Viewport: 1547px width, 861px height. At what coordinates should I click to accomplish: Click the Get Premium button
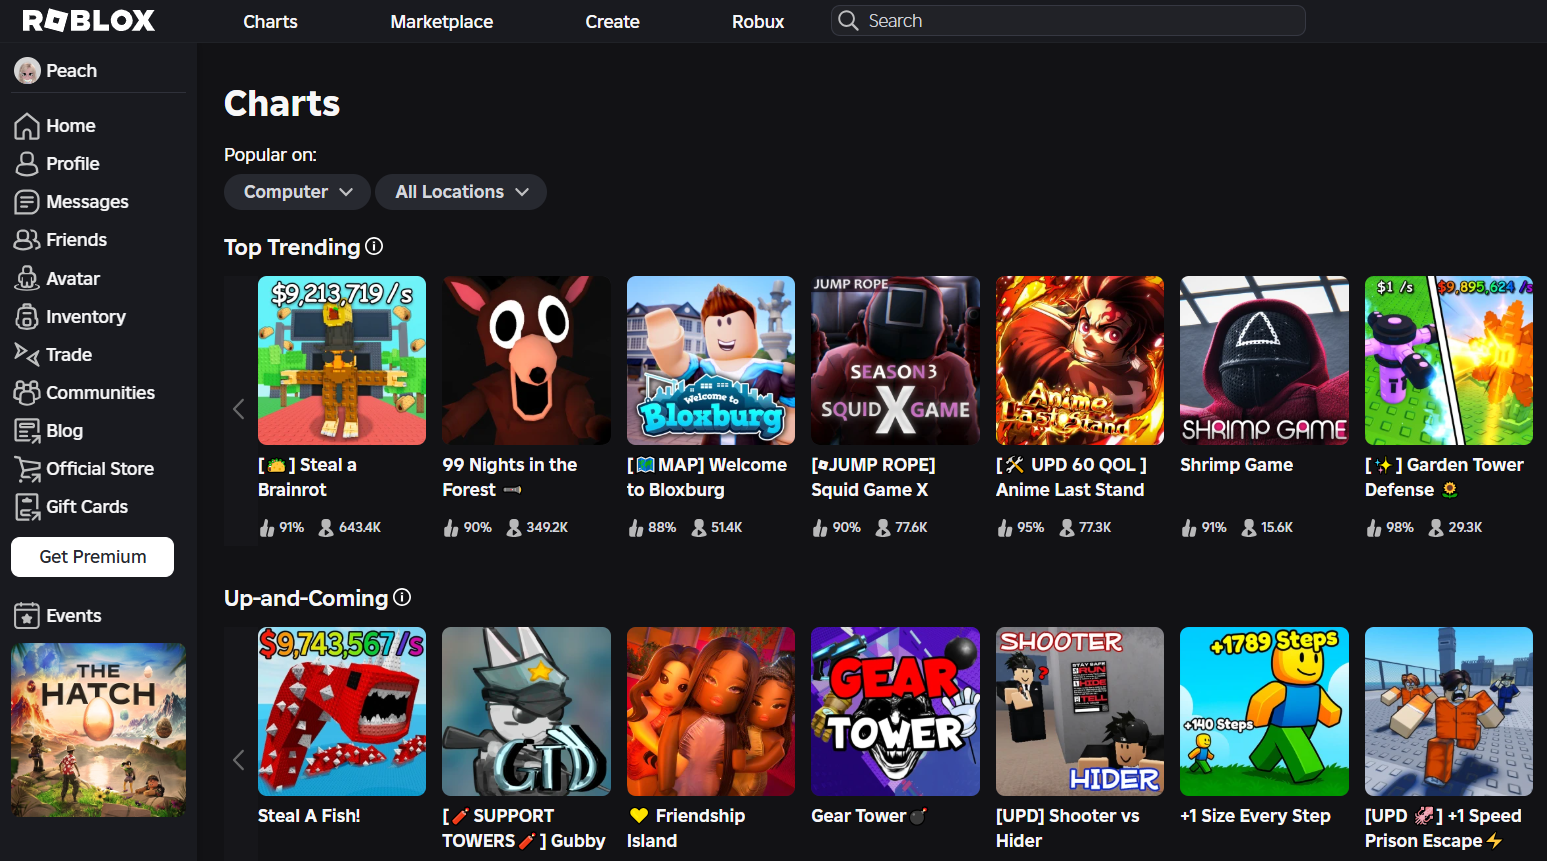pyautogui.click(x=92, y=557)
